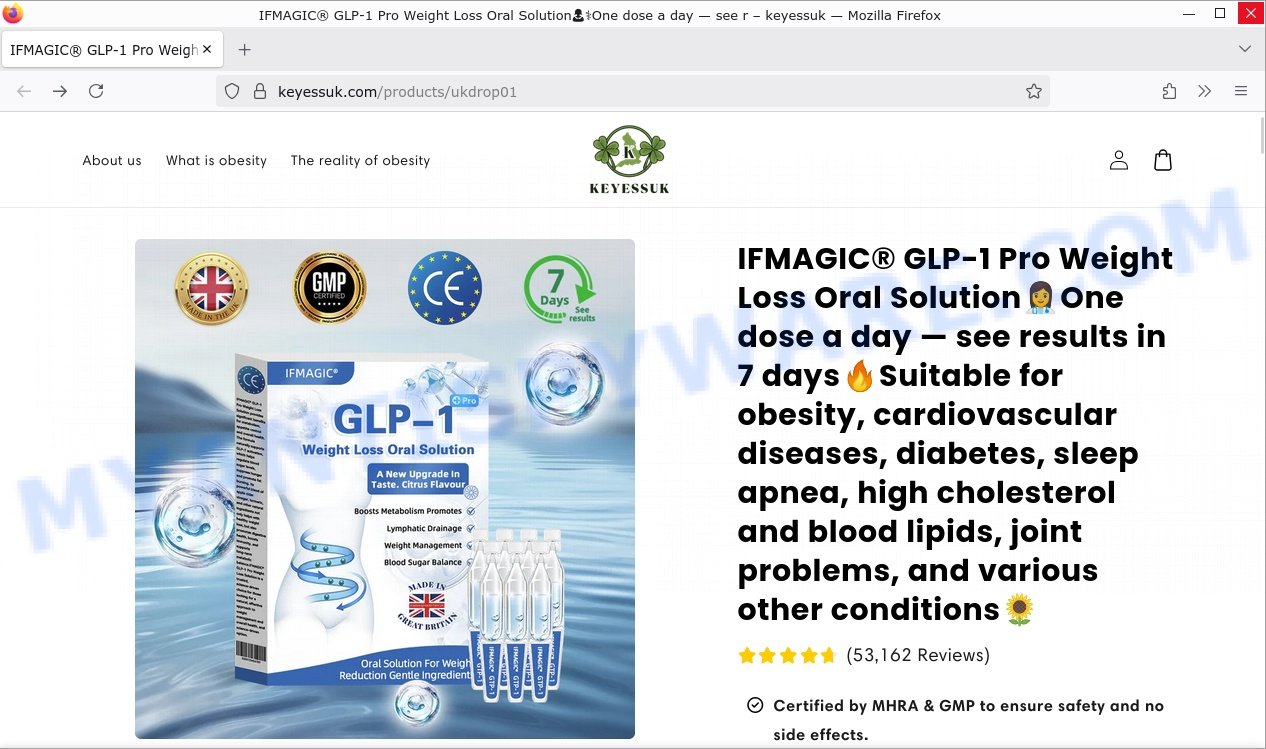Image resolution: width=1266 pixels, height=749 pixels.
Task: Open What is obesity page
Action: click(x=216, y=160)
